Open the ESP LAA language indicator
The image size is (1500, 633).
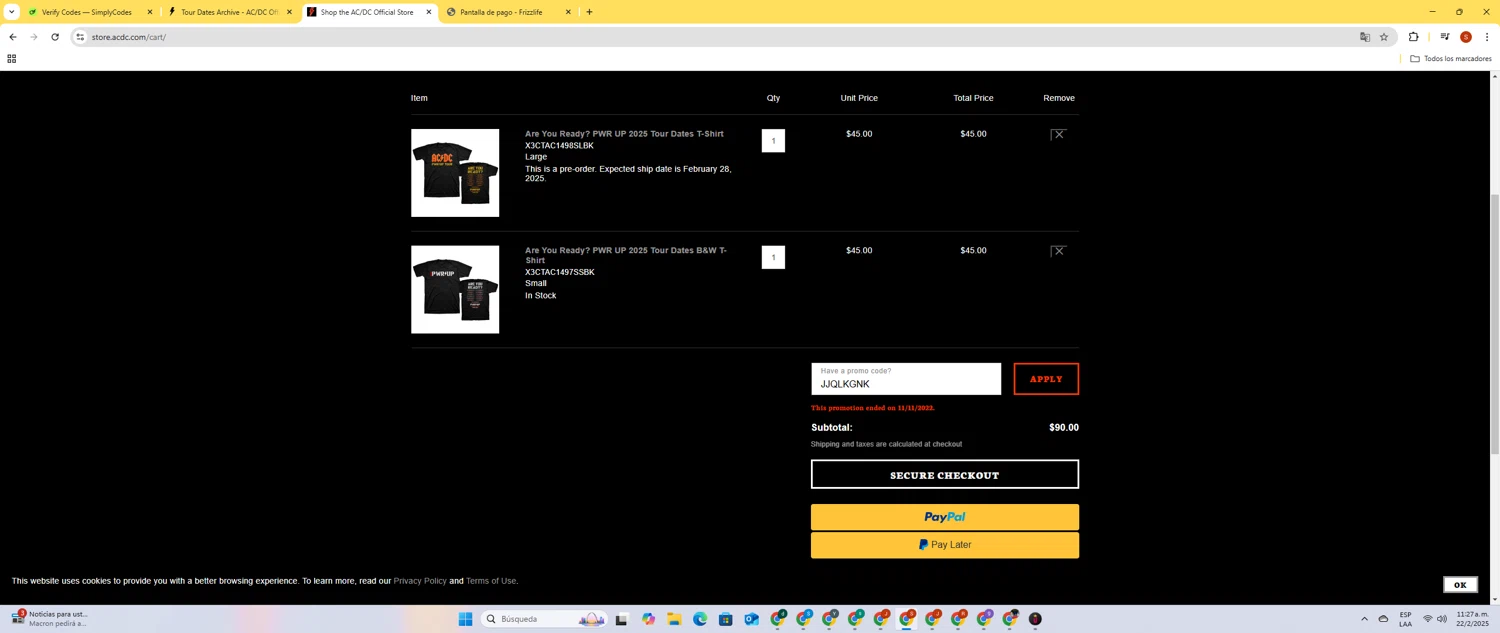click(1405, 619)
